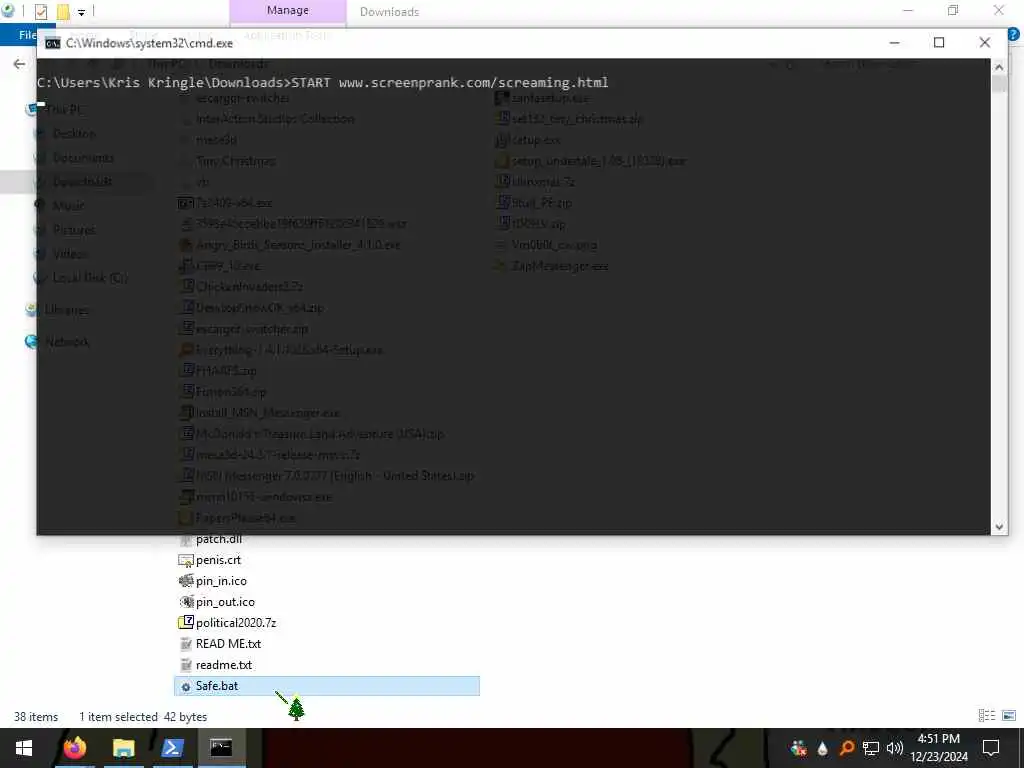The height and width of the screenshot is (768, 1024).
Task: Select the pin_out.ico file icon
Action: (185, 601)
